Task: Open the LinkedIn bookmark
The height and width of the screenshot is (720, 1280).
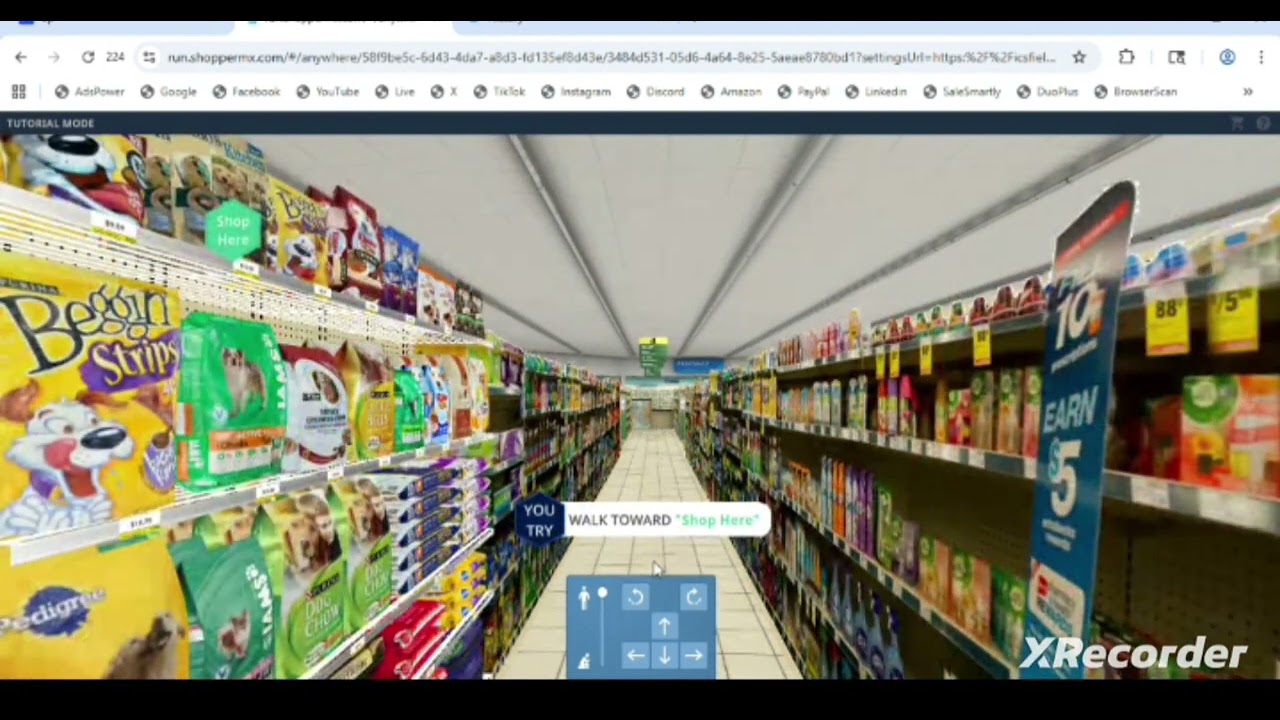Action: tap(876, 92)
